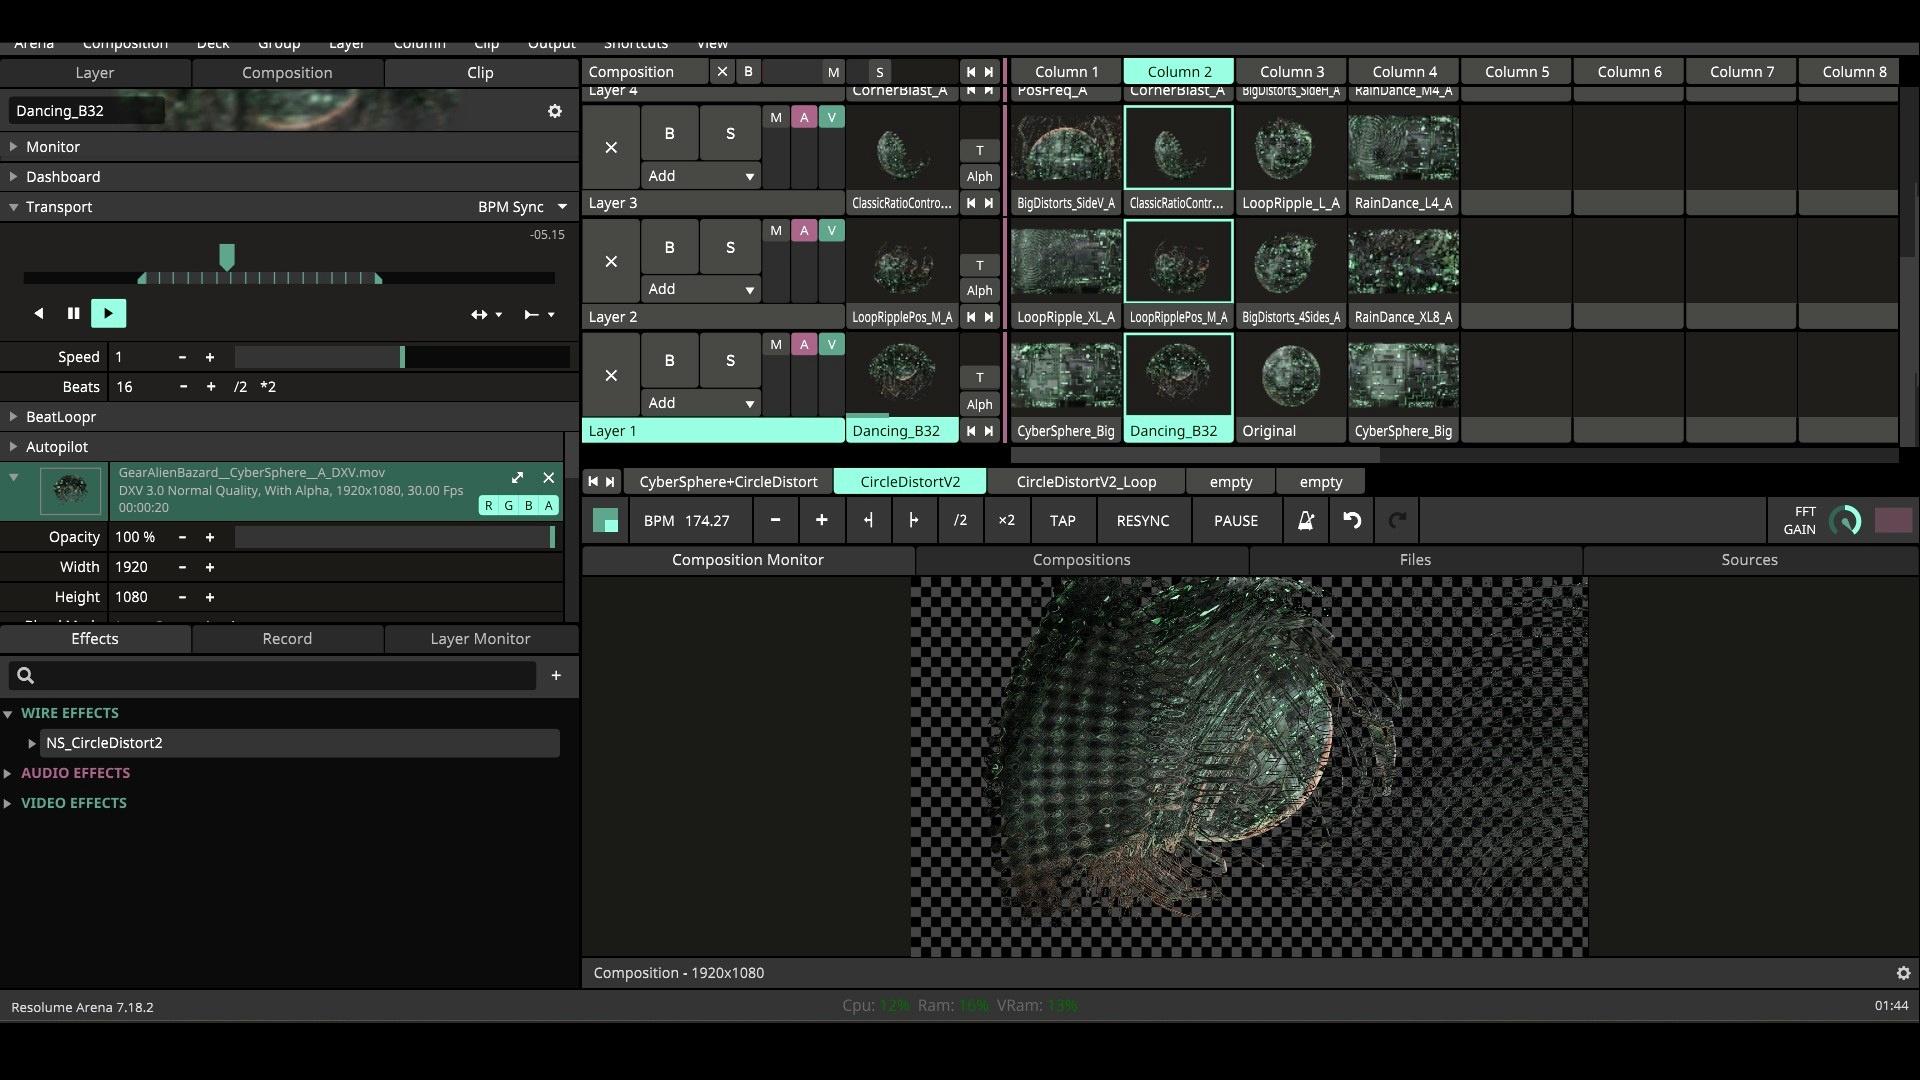This screenshot has height=1080, width=1920.
Task: Open Layer 1 blend mode Add dropdown
Action: [700, 403]
